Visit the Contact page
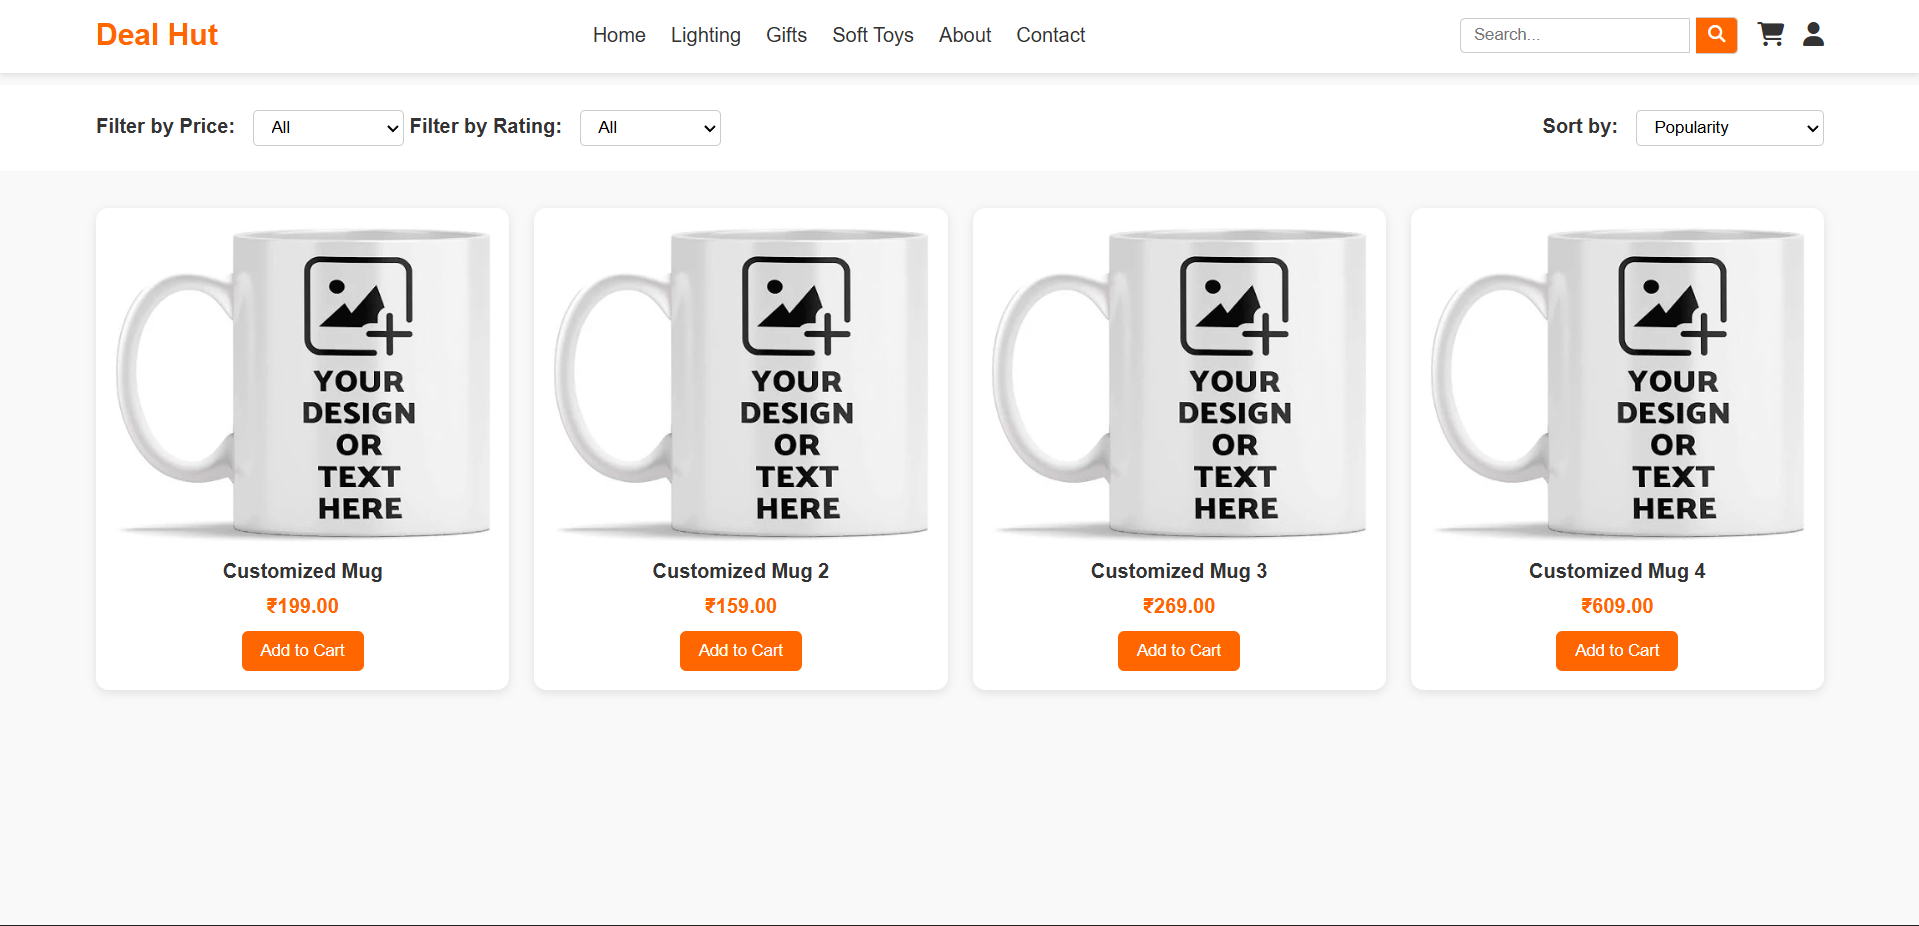The height and width of the screenshot is (926, 1919). (1050, 35)
